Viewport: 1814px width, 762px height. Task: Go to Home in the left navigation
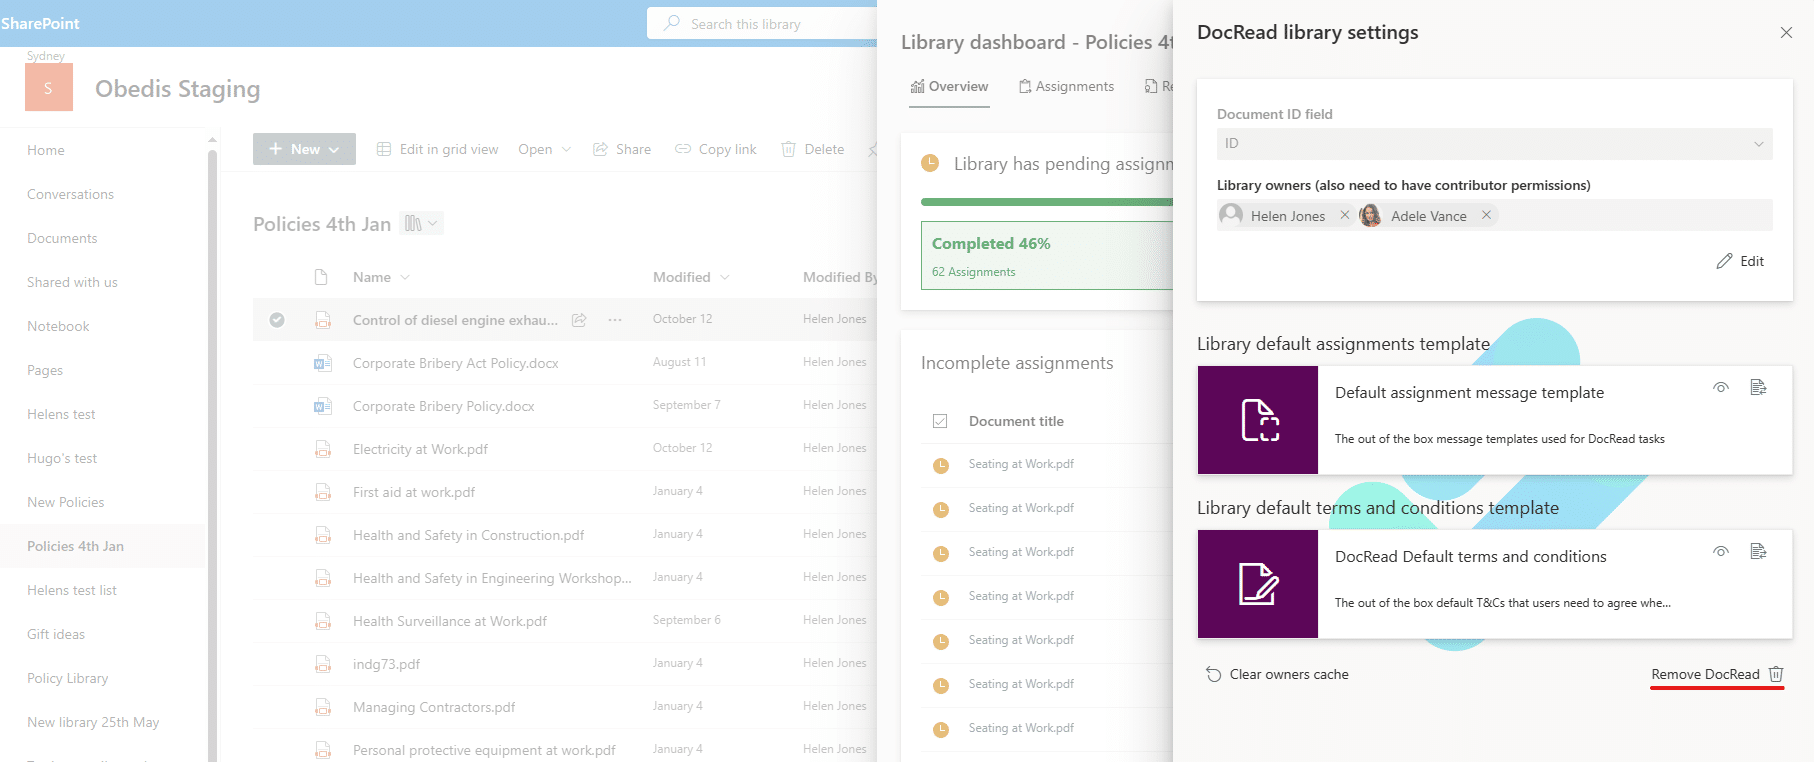[46, 150]
